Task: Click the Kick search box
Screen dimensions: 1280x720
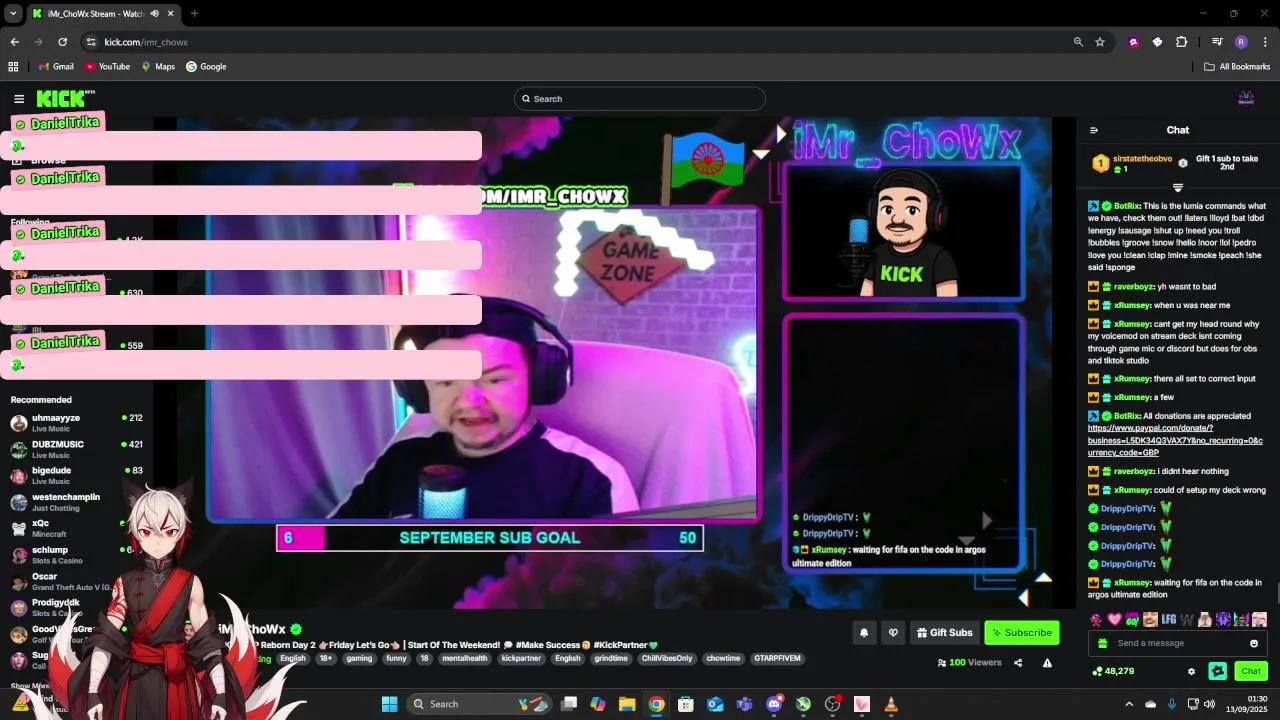Action: pos(640,98)
